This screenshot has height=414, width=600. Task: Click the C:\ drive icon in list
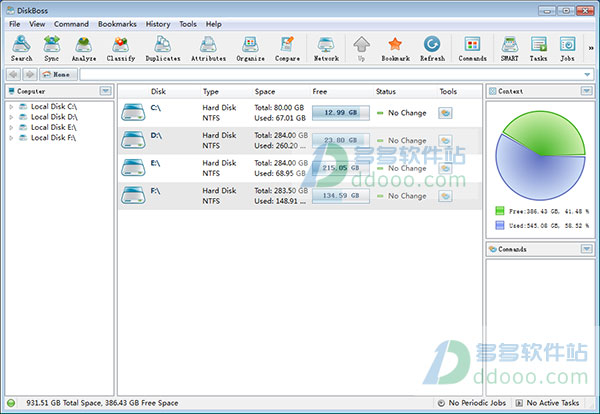[133, 112]
